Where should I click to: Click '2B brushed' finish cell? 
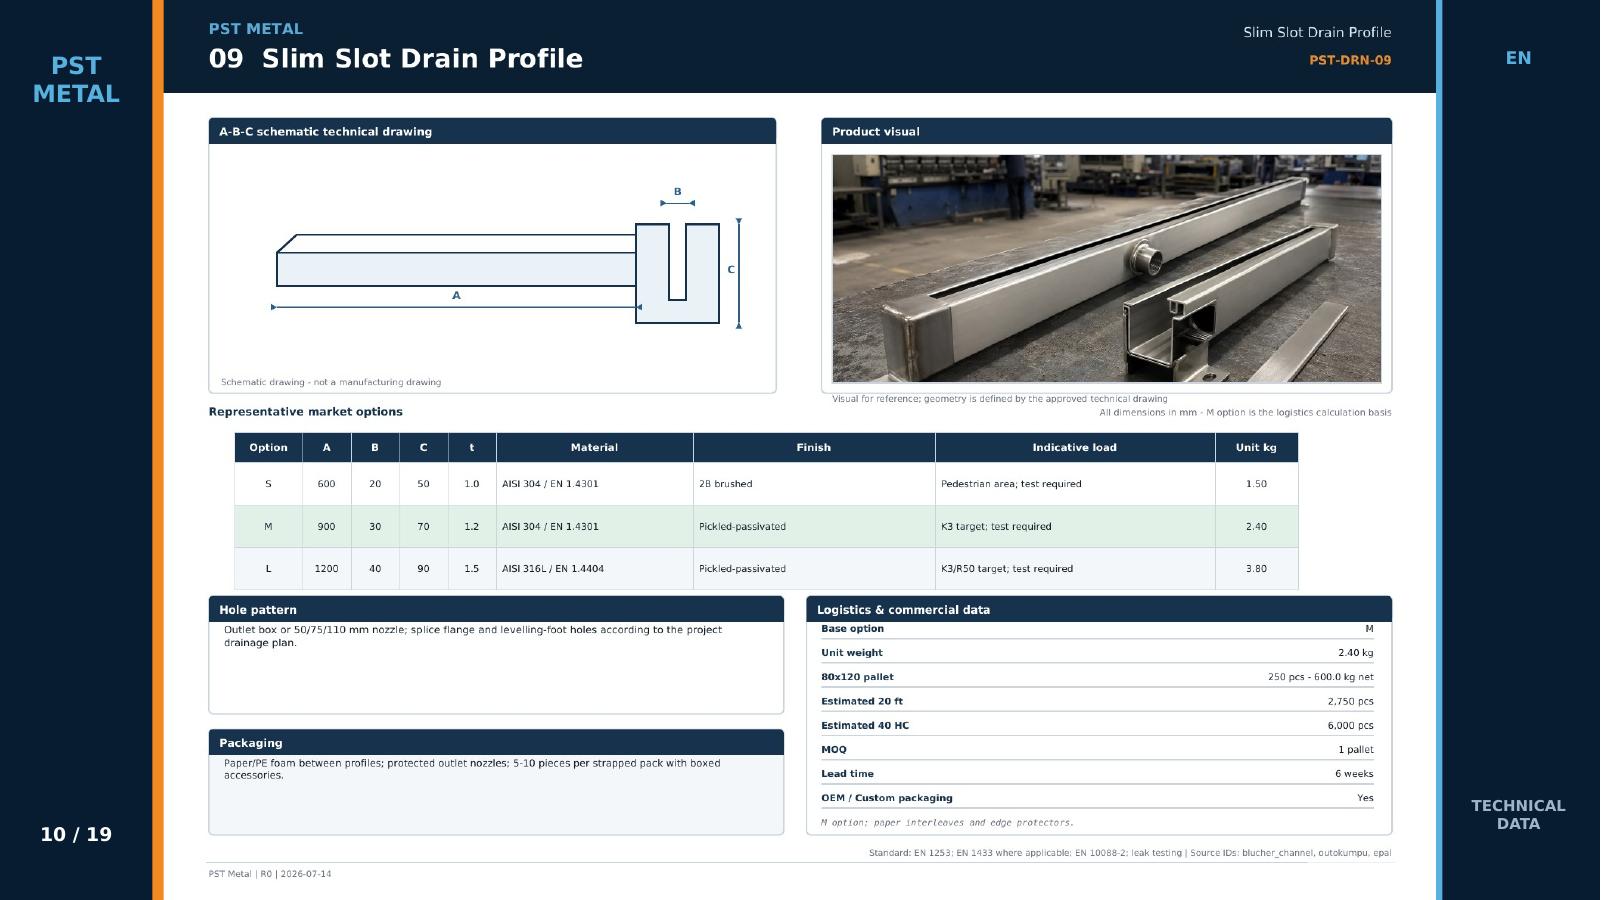pyautogui.click(x=813, y=484)
